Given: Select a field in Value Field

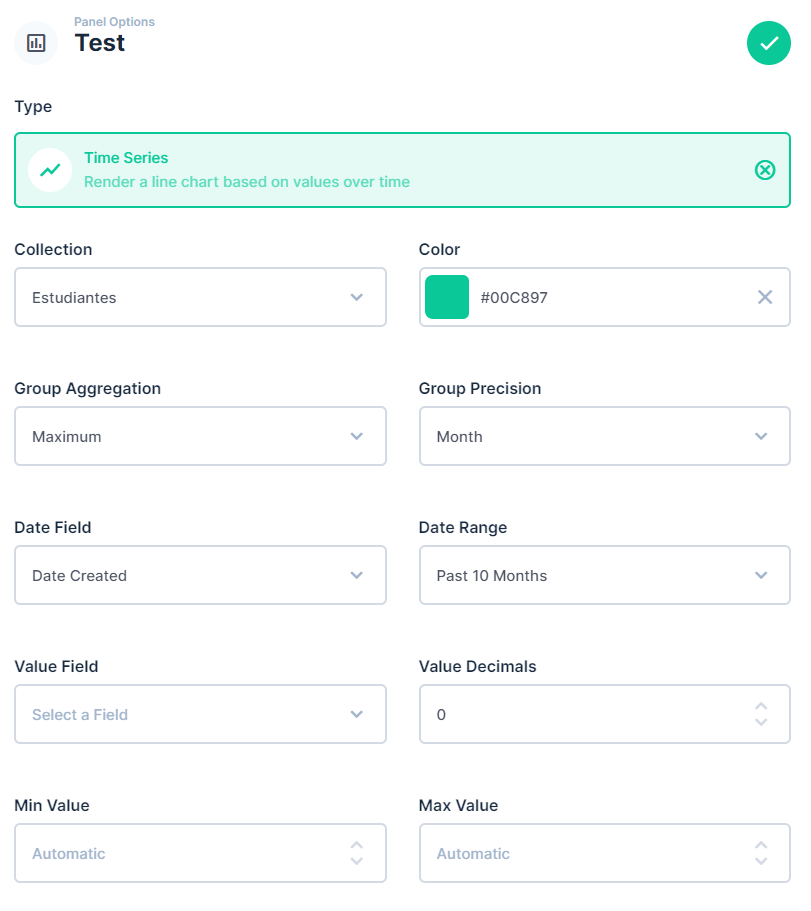Looking at the screenshot, I should tap(200, 714).
